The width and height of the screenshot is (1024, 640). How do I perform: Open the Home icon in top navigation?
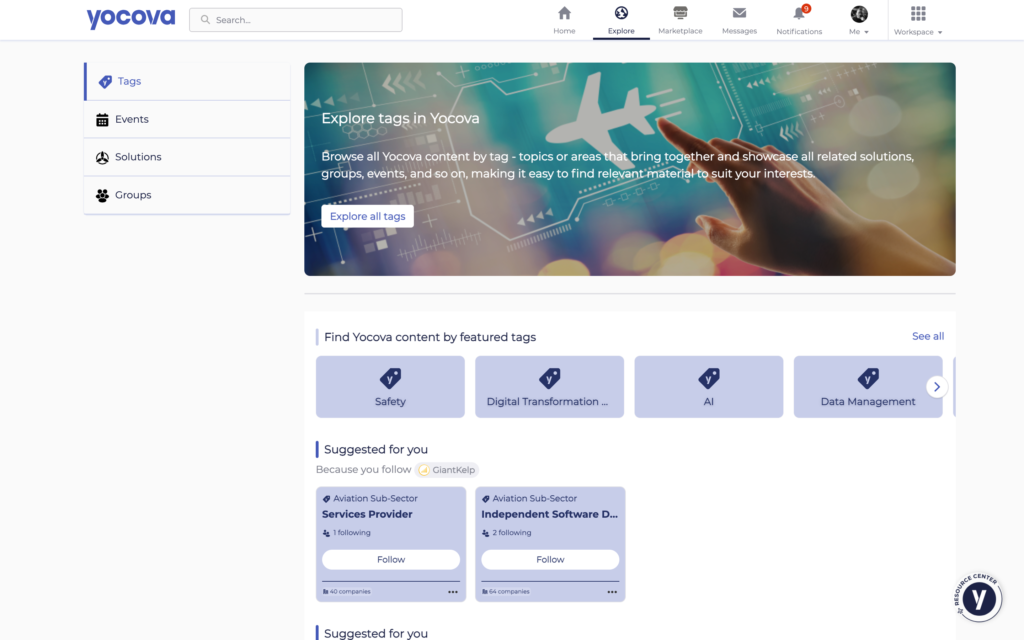[x=564, y=13]
